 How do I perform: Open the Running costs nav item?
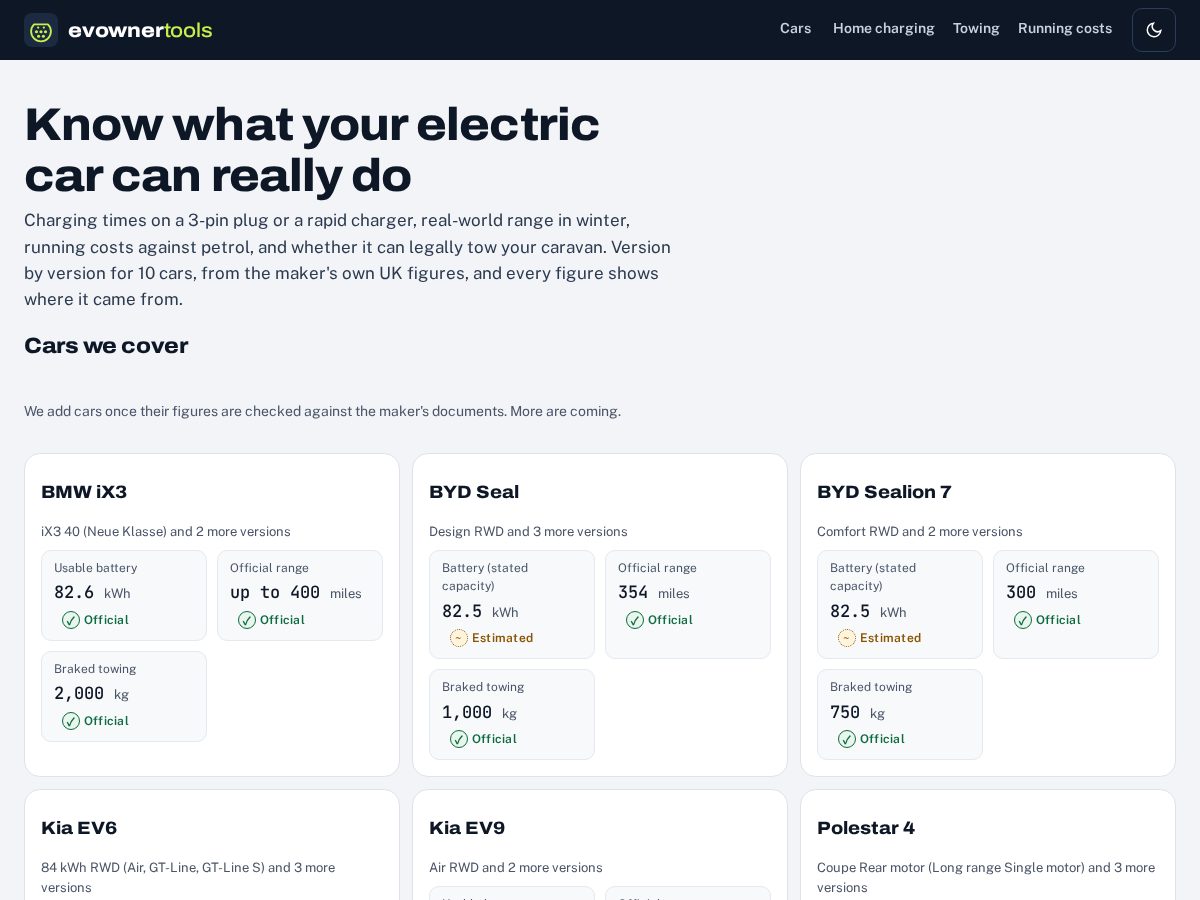1065,29
